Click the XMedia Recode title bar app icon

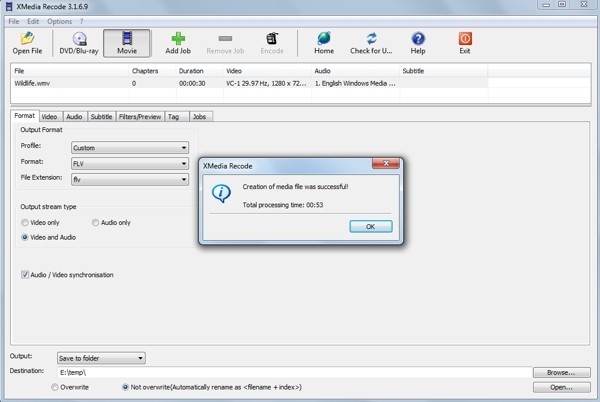(9, 6)
